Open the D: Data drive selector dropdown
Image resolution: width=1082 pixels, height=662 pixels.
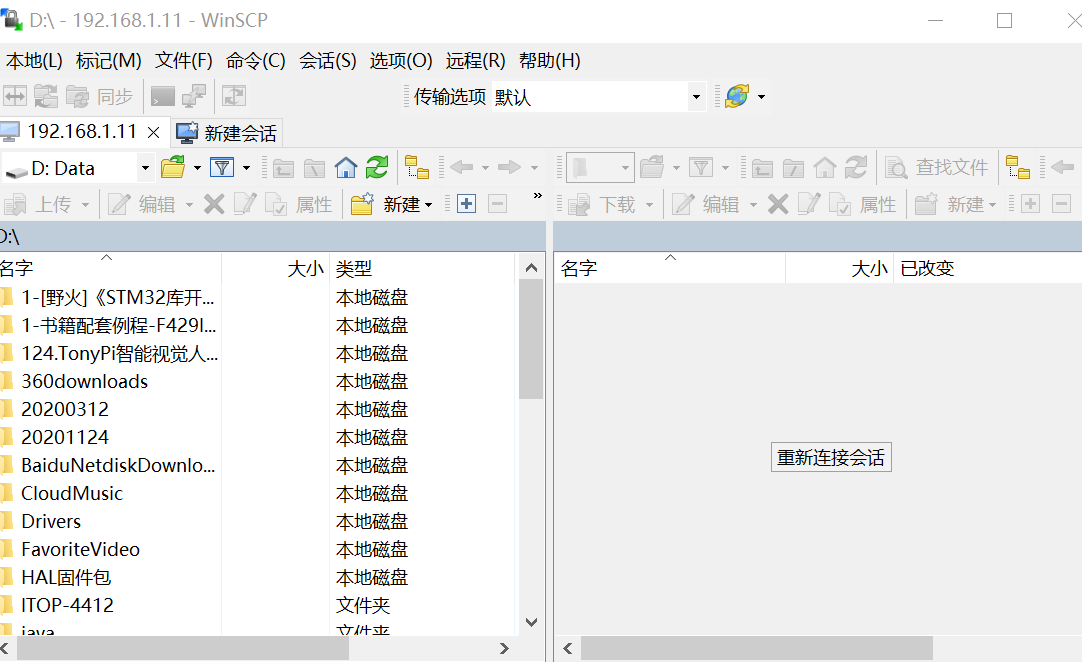point(145,169)
